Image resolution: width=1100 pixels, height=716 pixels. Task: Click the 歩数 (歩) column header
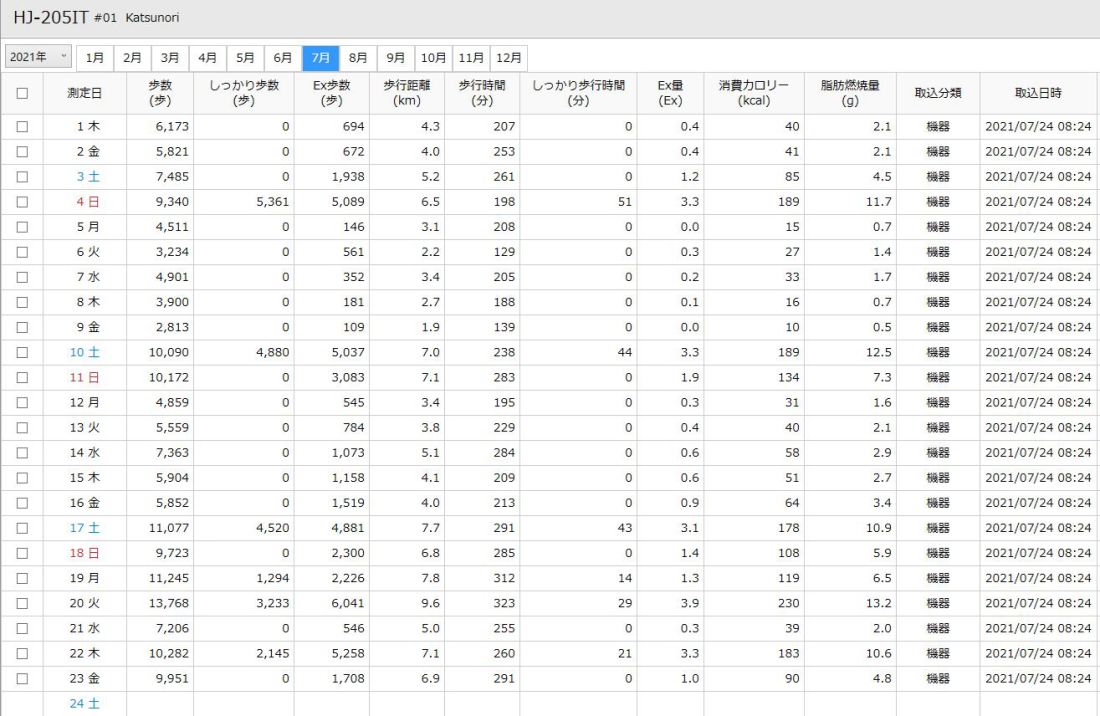click(x=160, y=93)
